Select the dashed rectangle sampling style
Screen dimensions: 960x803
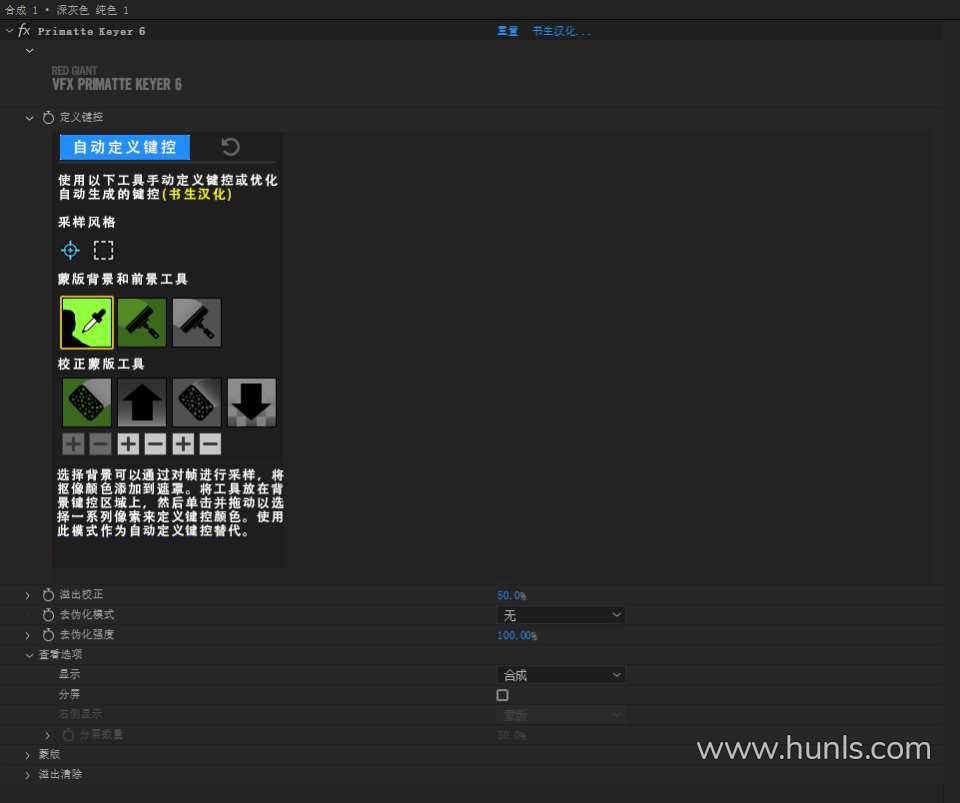[103, 250]
